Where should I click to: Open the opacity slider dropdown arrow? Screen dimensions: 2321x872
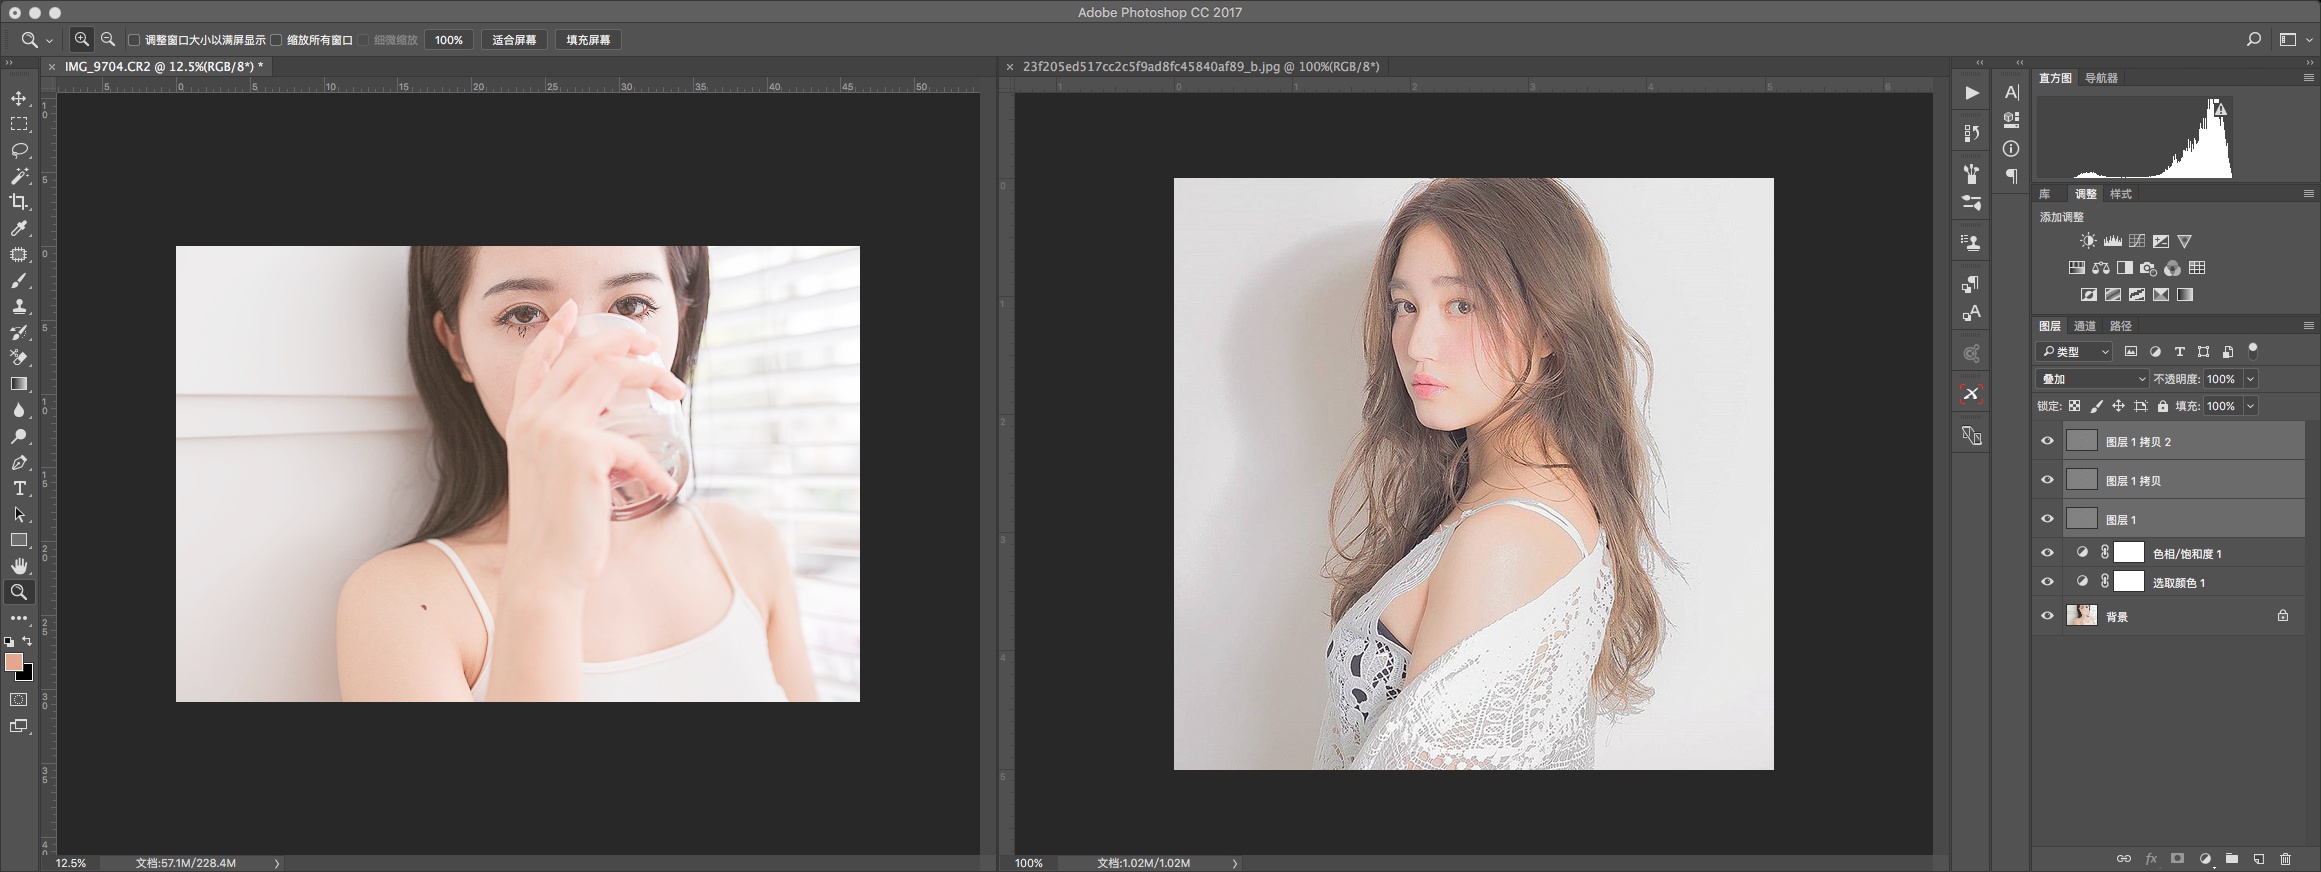click(2251, 379)
